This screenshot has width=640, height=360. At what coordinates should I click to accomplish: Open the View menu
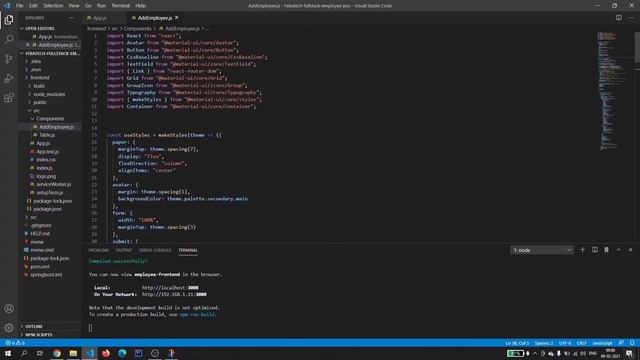click(x=74, y=6)
